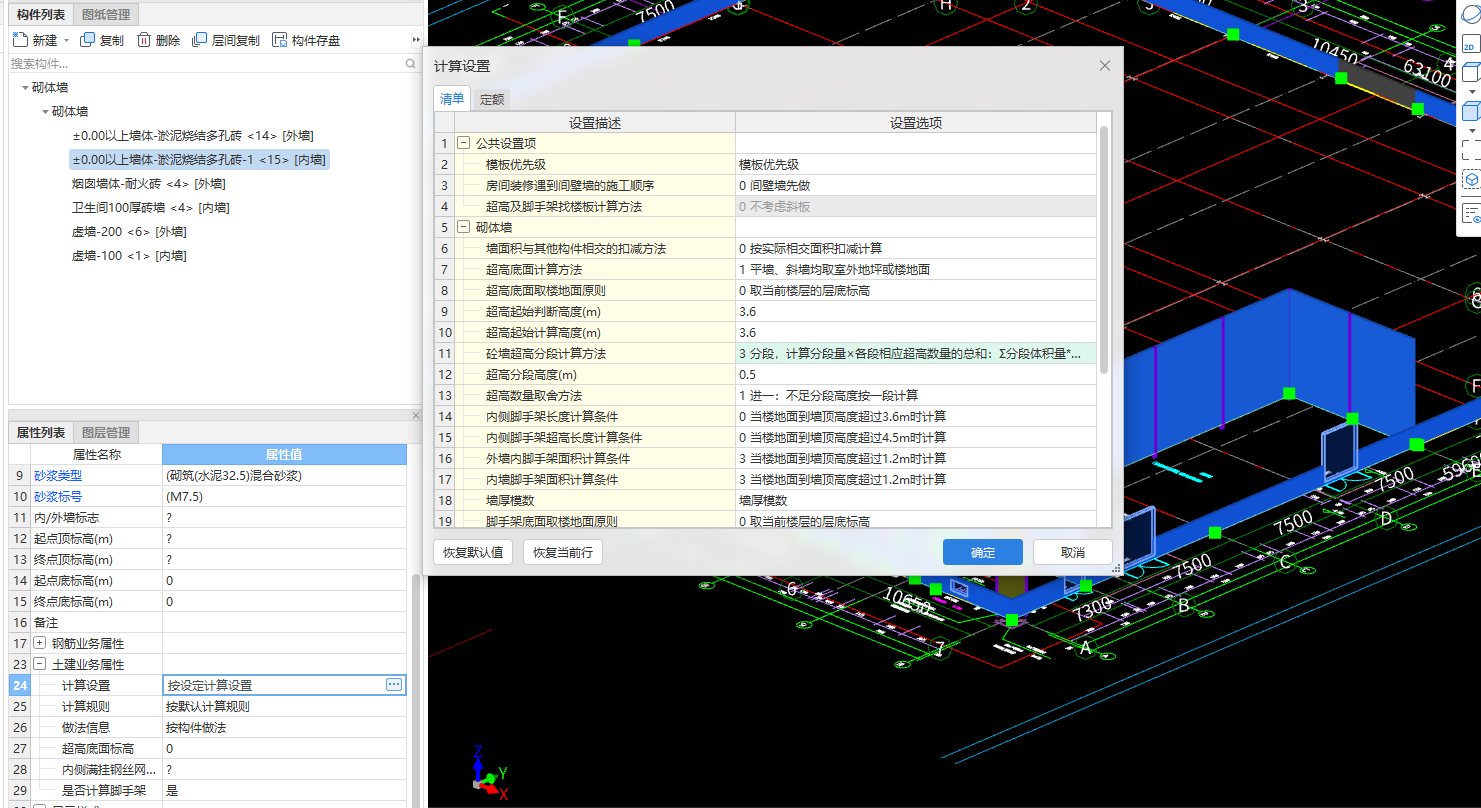Click the 内/外墙标志 value cell
This screenshot has width=1481, height=808.
tap(285, 518)
